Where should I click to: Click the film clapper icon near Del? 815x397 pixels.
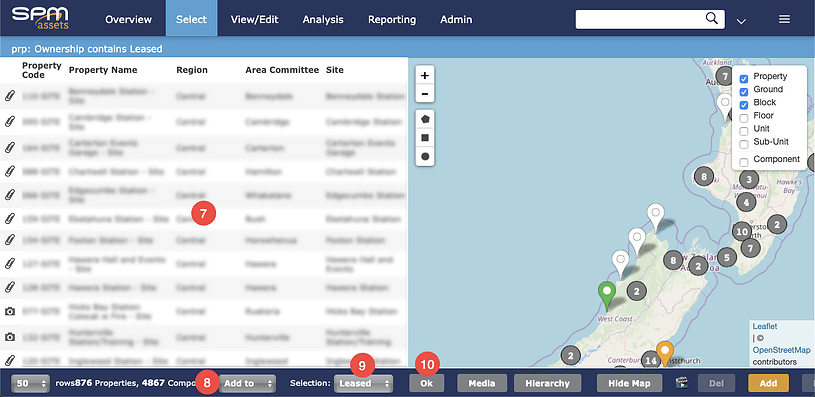pos(681,383)
